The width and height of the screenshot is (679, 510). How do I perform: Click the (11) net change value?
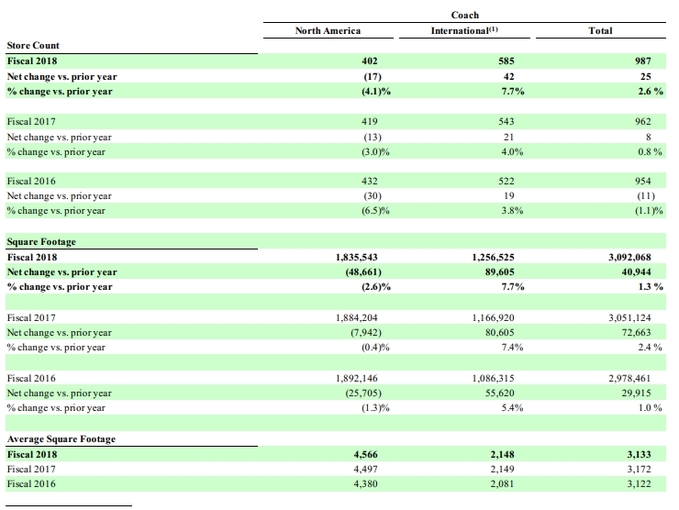[646, 196]
